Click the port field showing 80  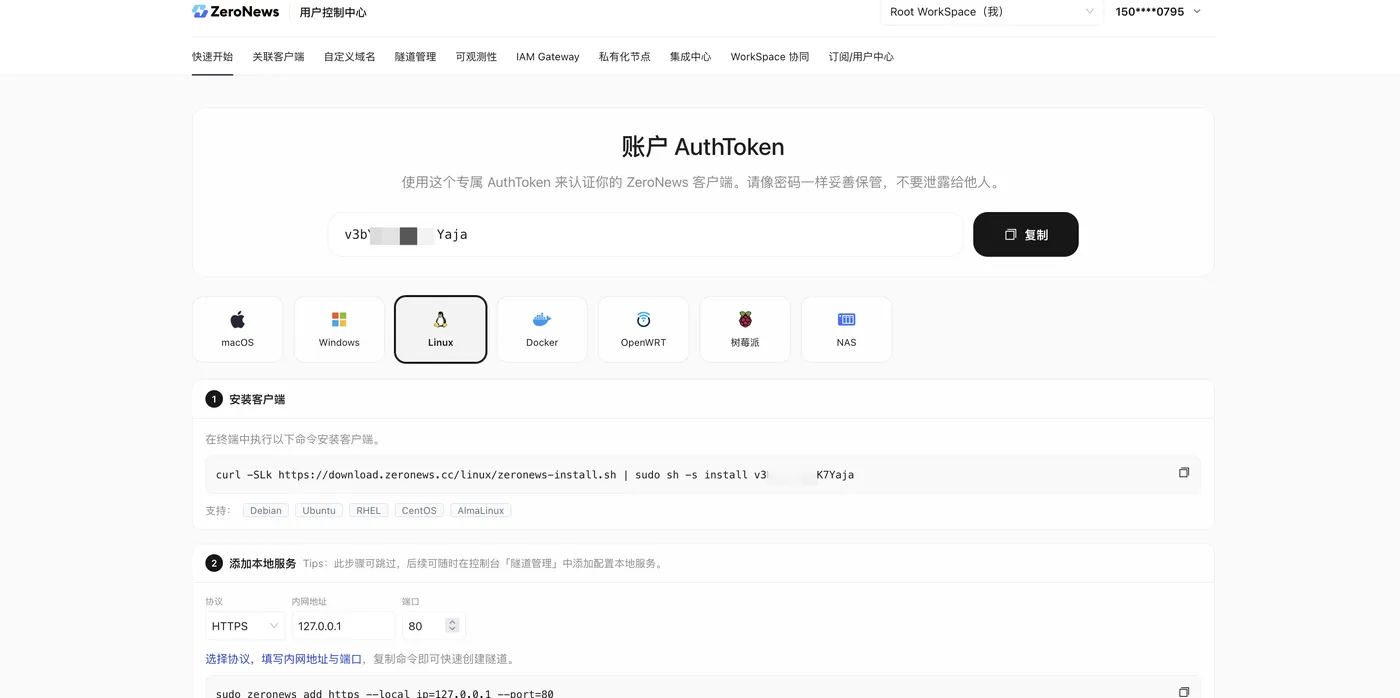(434, 626)
